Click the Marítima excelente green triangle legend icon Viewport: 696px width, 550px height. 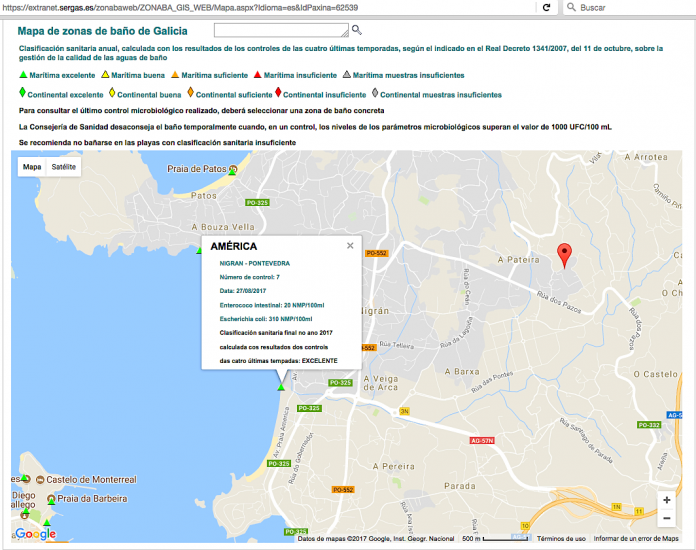(x=23, y=75)
